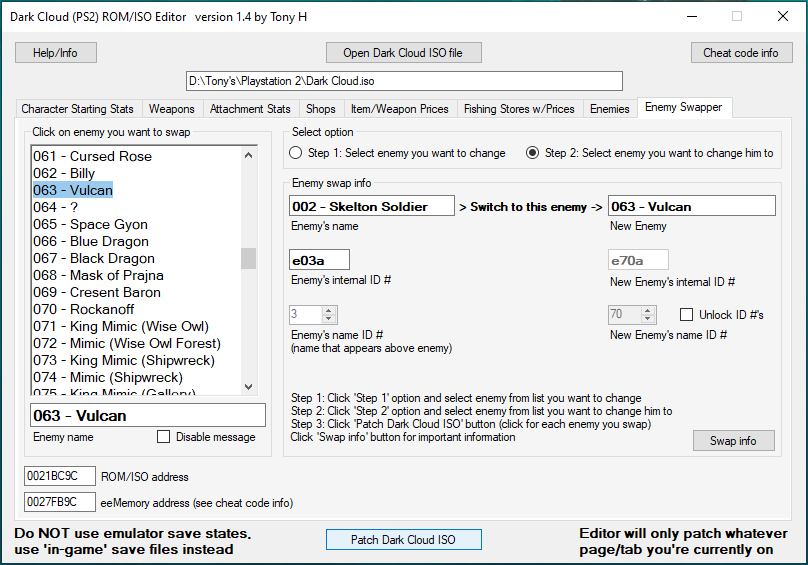Go to Attachment Stats tab

click(x=250, y=109)
